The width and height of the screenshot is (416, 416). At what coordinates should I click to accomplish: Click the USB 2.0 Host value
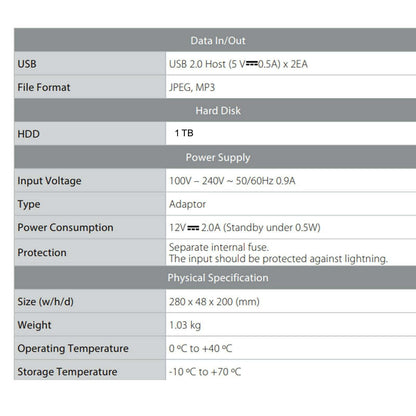[238, 64]
